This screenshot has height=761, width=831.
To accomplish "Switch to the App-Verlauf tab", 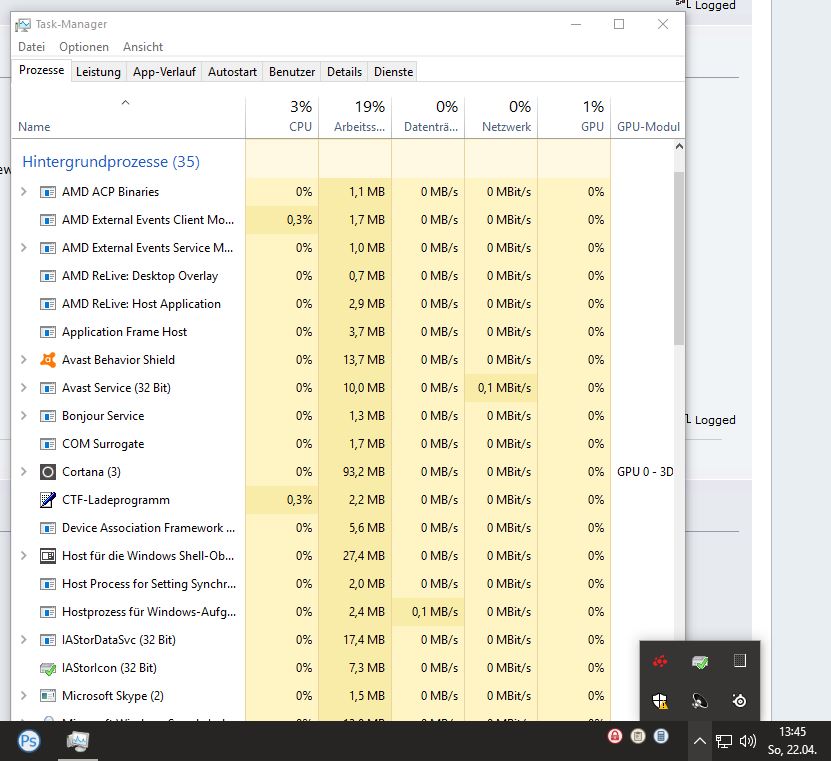I will click(x=164, y=72).
